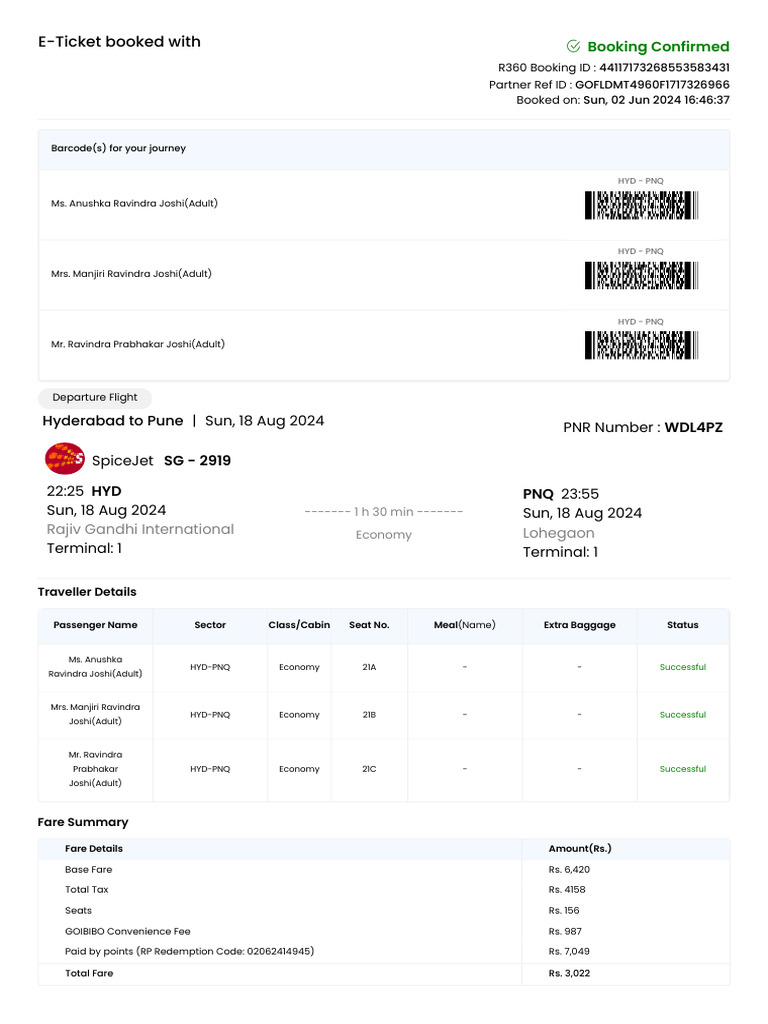Click the Sector column header
The image size is (768, 1024).
point(210,625)
